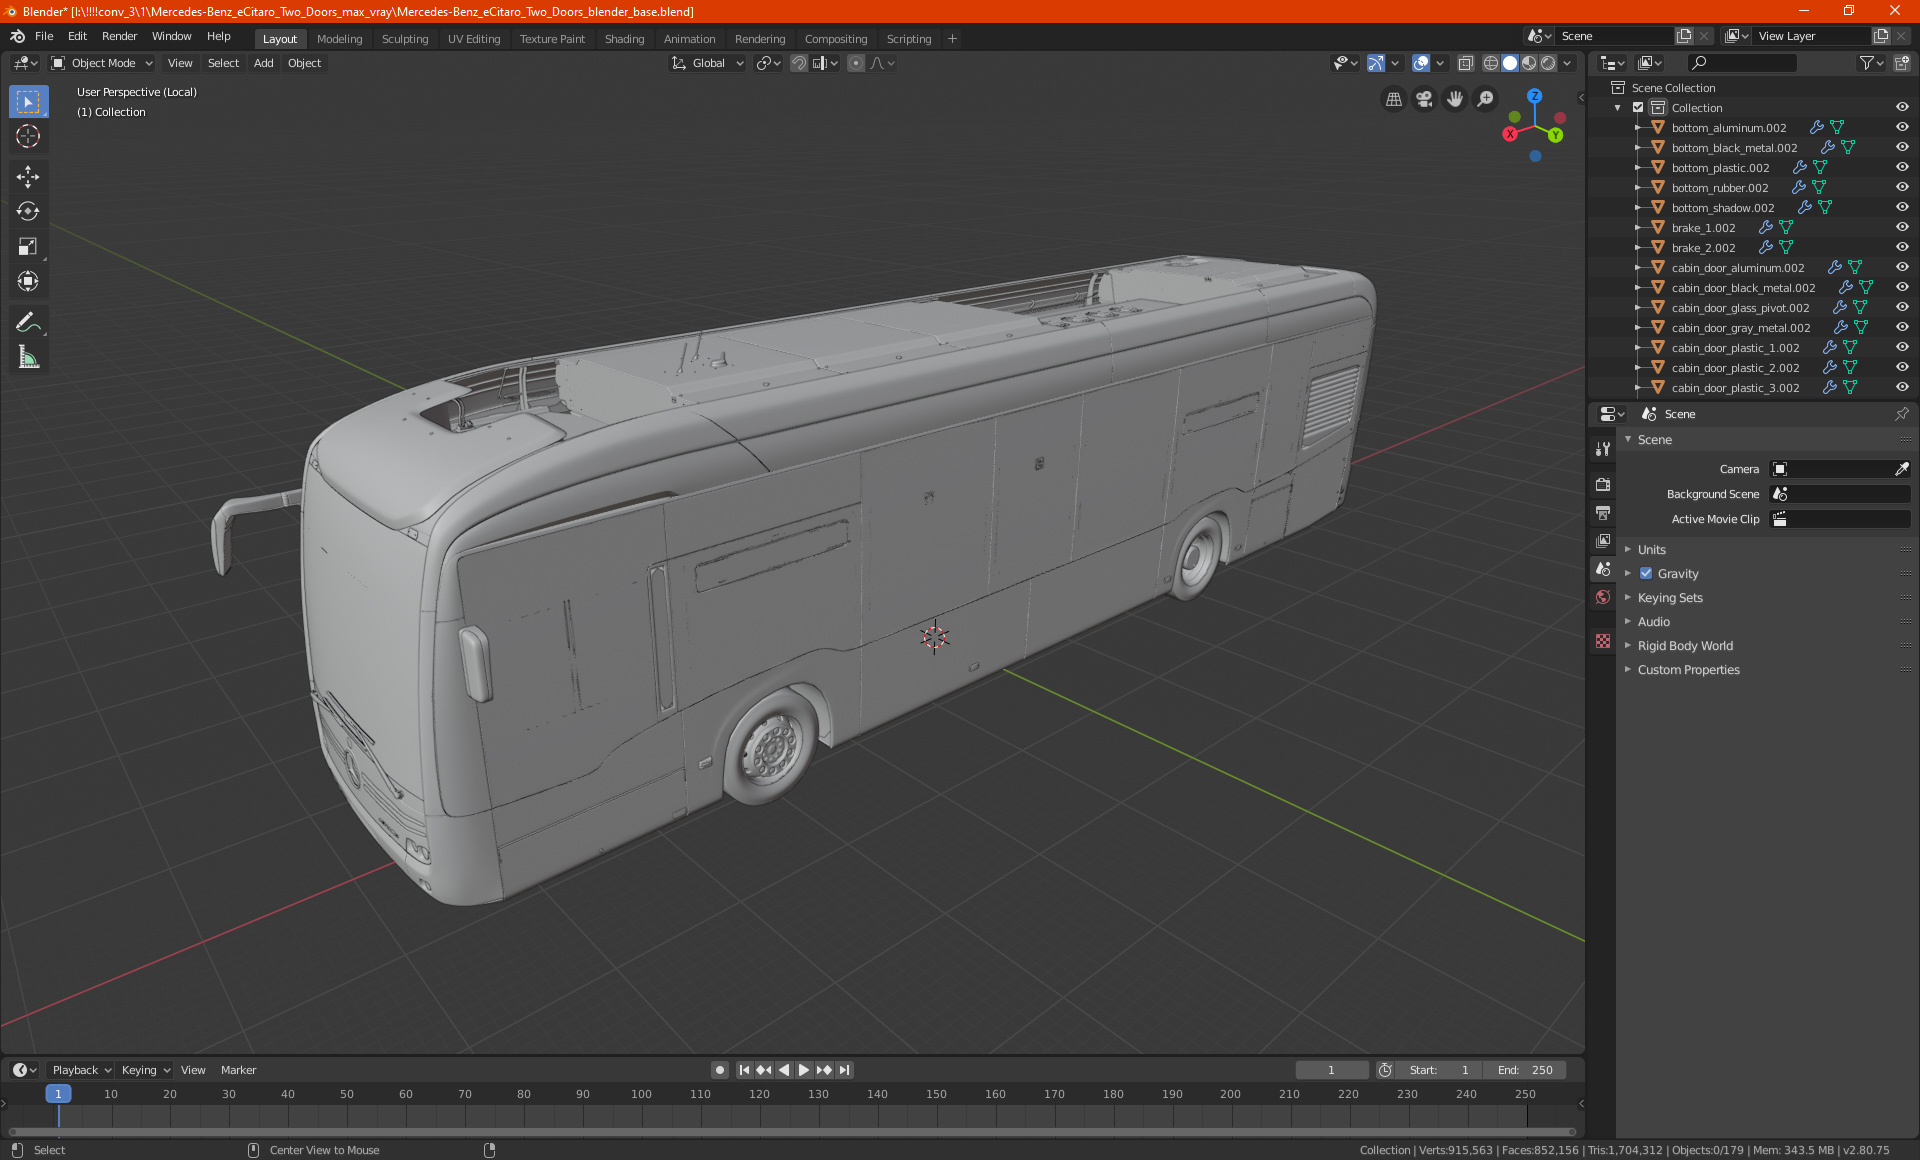Viewport: 1920px width, 1160px height.
Task: Click the Play animation button
Action: tap(804, 1070)
